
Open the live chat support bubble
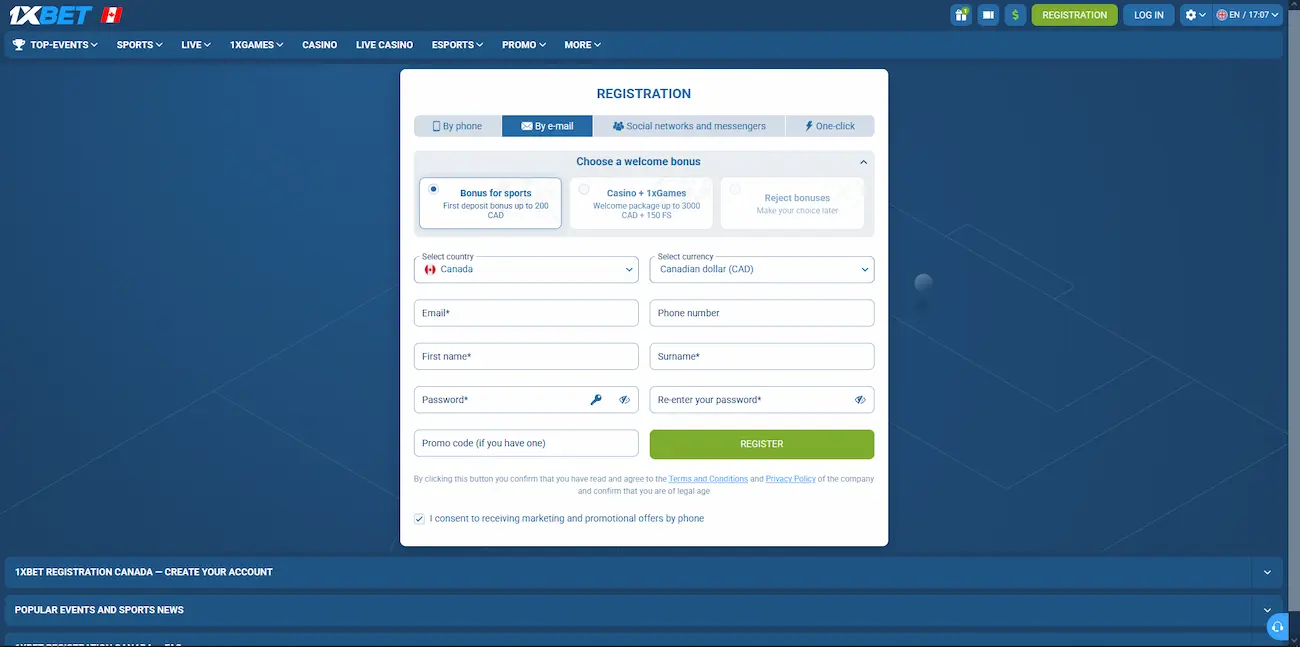1278,627
